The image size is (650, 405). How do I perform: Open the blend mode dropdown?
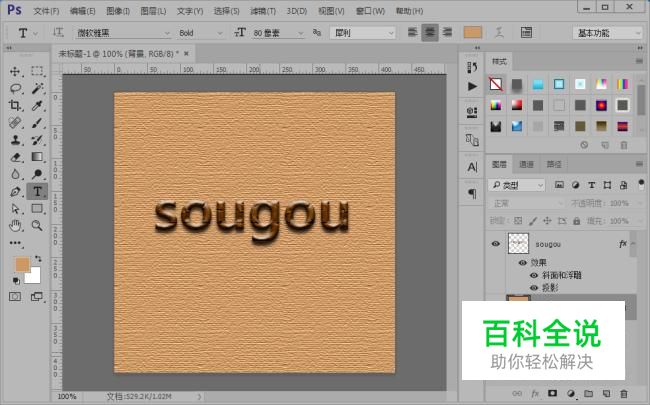click(526, 203)
